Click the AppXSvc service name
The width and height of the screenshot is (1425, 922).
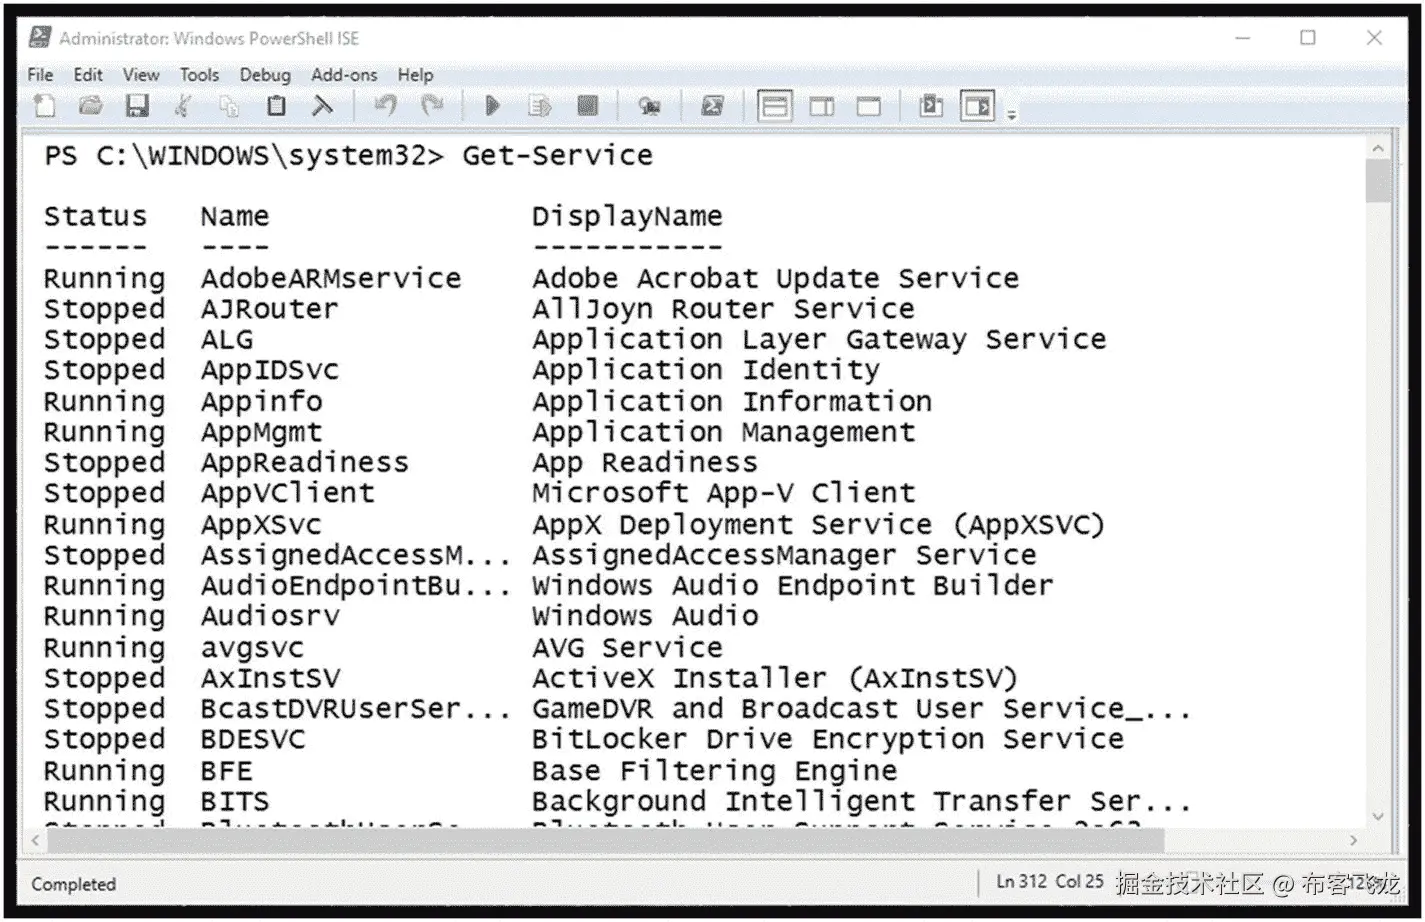click(261, 525)
